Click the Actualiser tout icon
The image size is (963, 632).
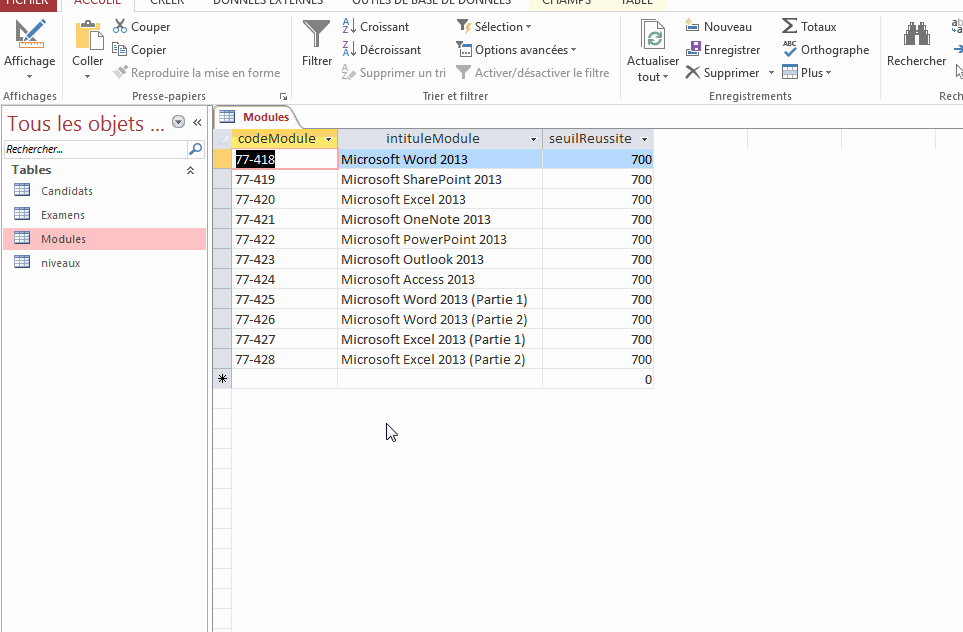pos(652,34)
